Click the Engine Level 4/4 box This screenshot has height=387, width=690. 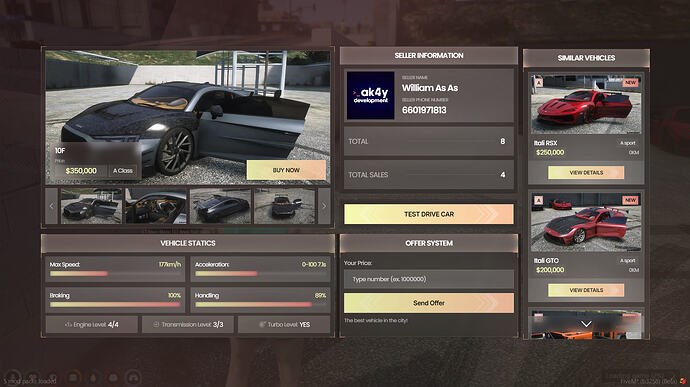click(x=92, y=324)
